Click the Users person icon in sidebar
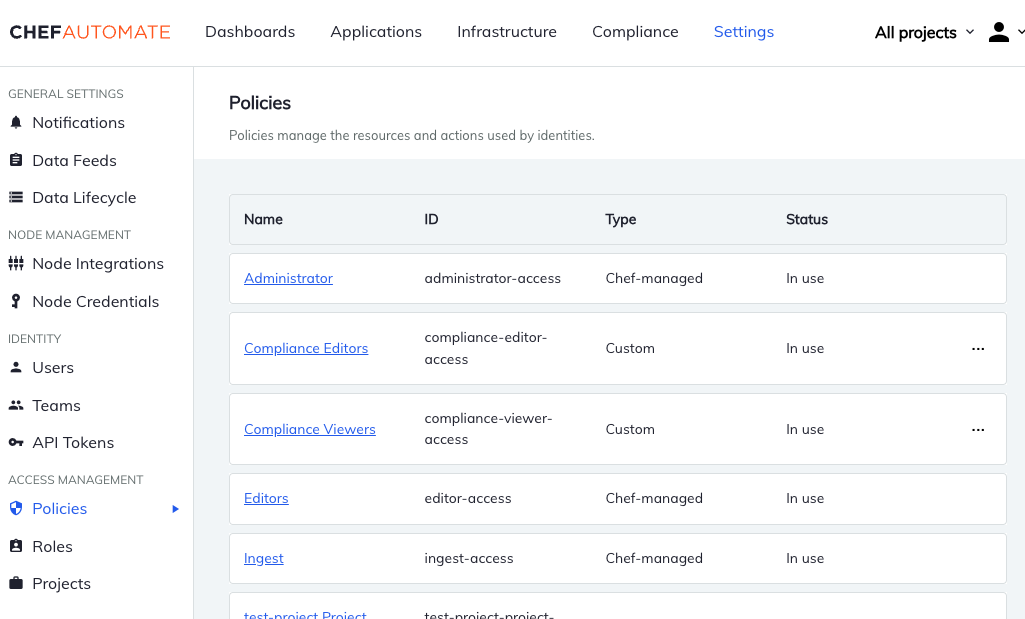1025x619 pixels. [x=16, y=367]
